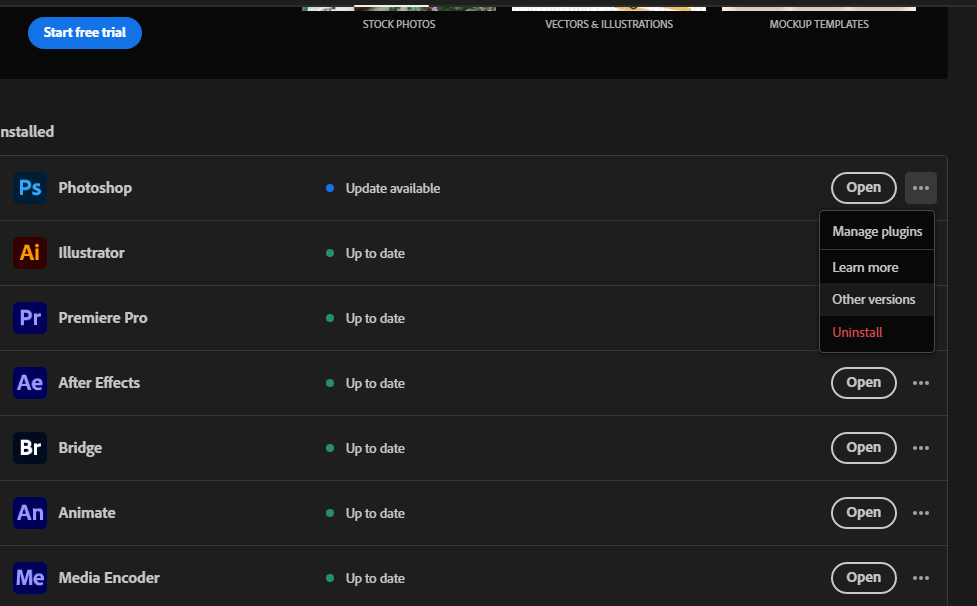Open more options for Bridge
The image size is (977, 606).
tap(921, 448)
